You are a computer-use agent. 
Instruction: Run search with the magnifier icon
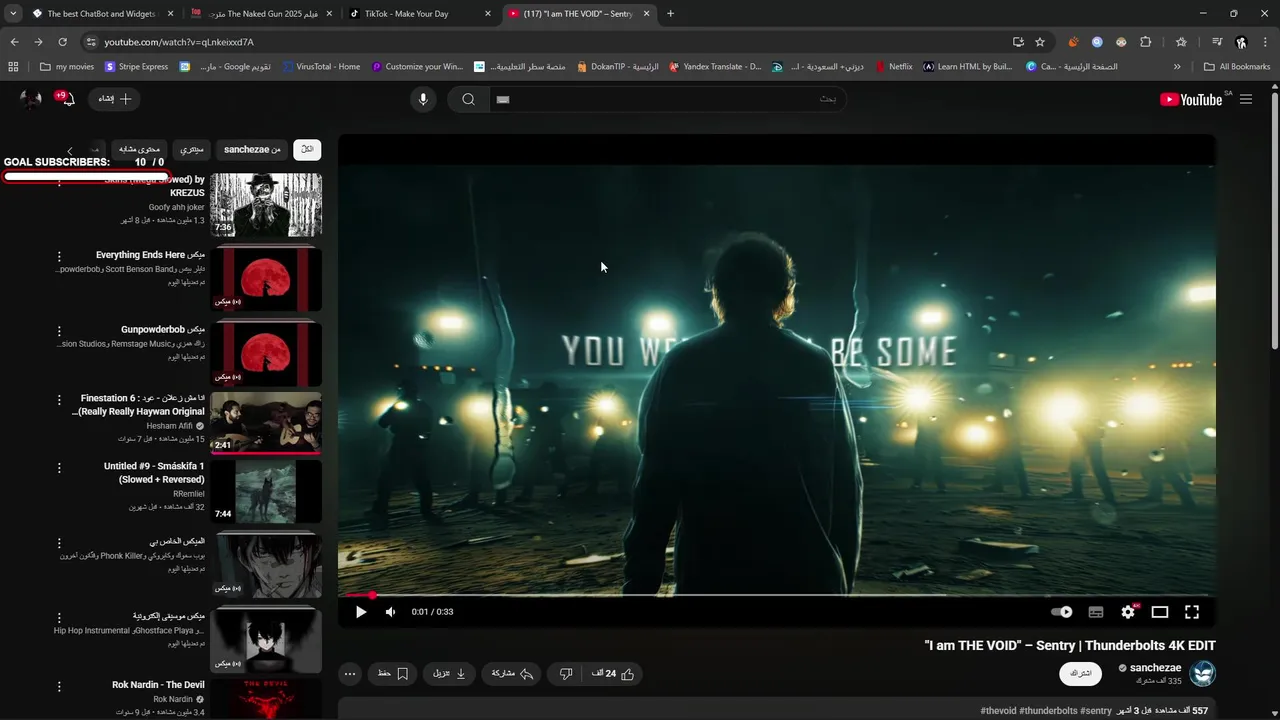pos(468,99)
